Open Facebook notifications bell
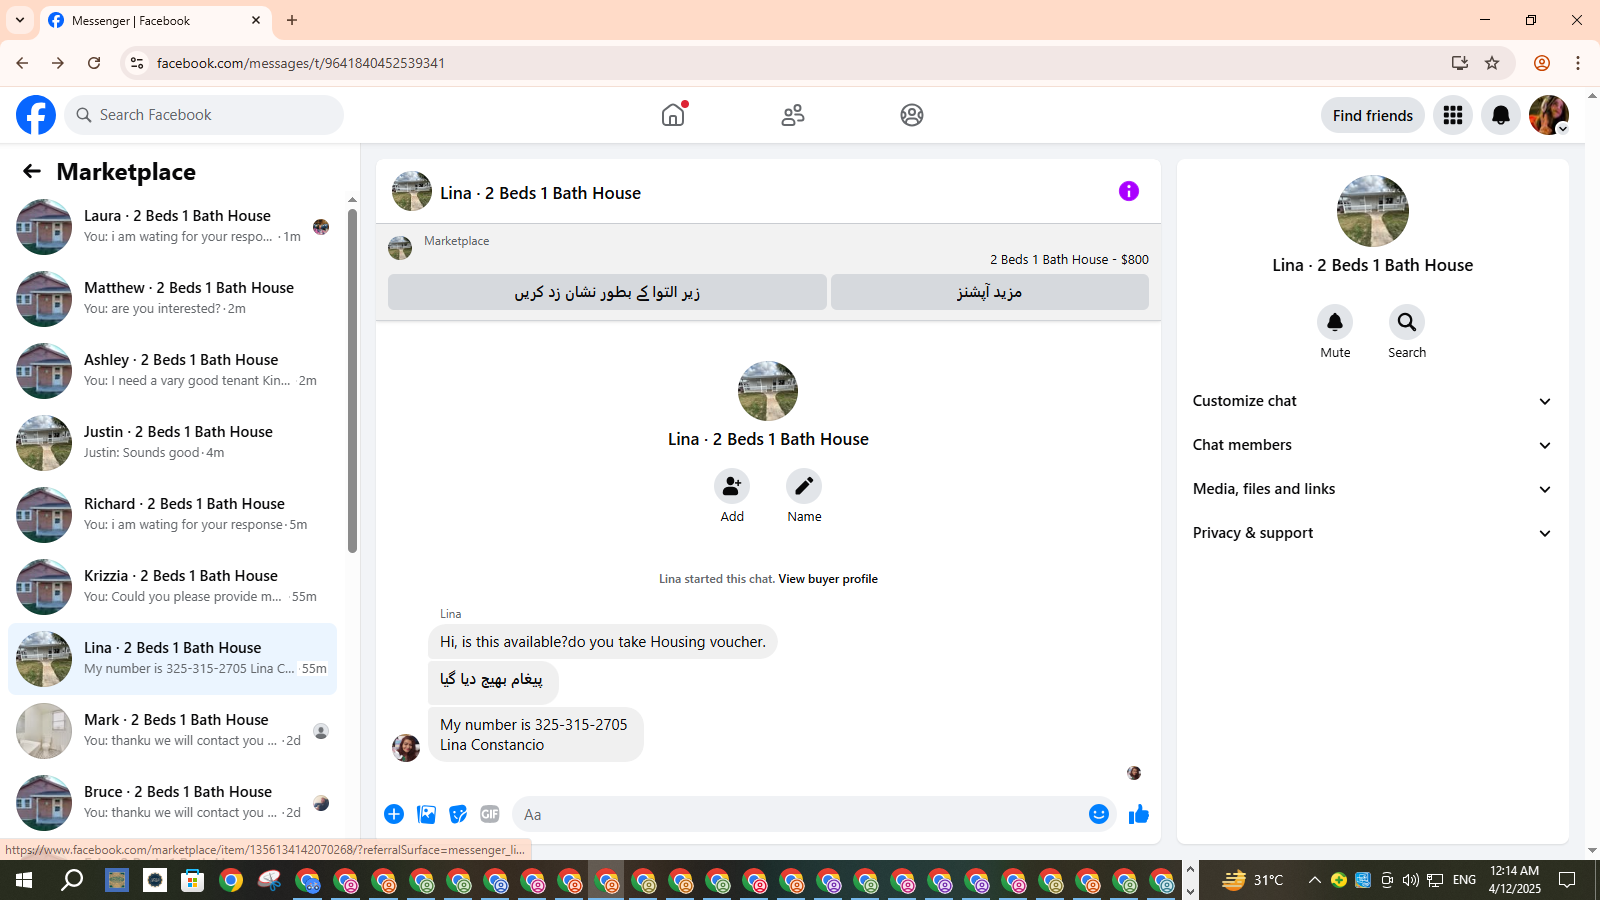Viewport: 1600px width, 900px height. coord(1501,115)
